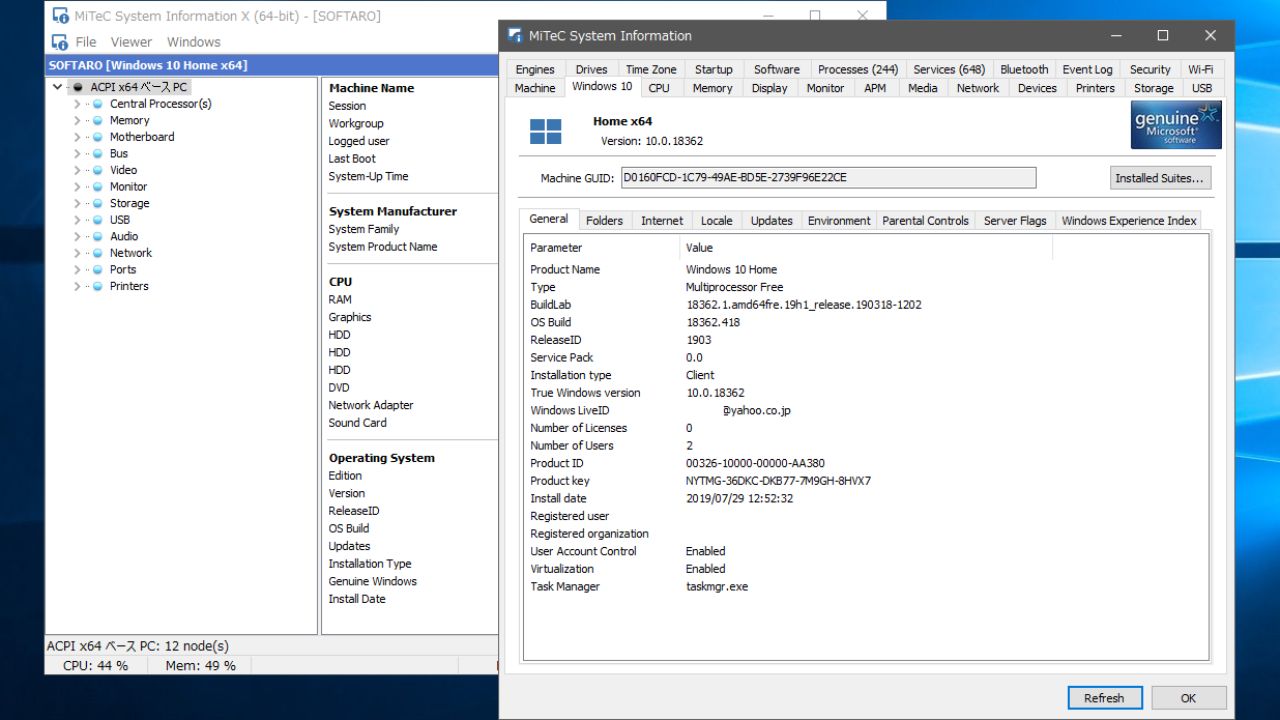Open the Storage tab
Screen dimensions: 1280x720
[1153, 88]
